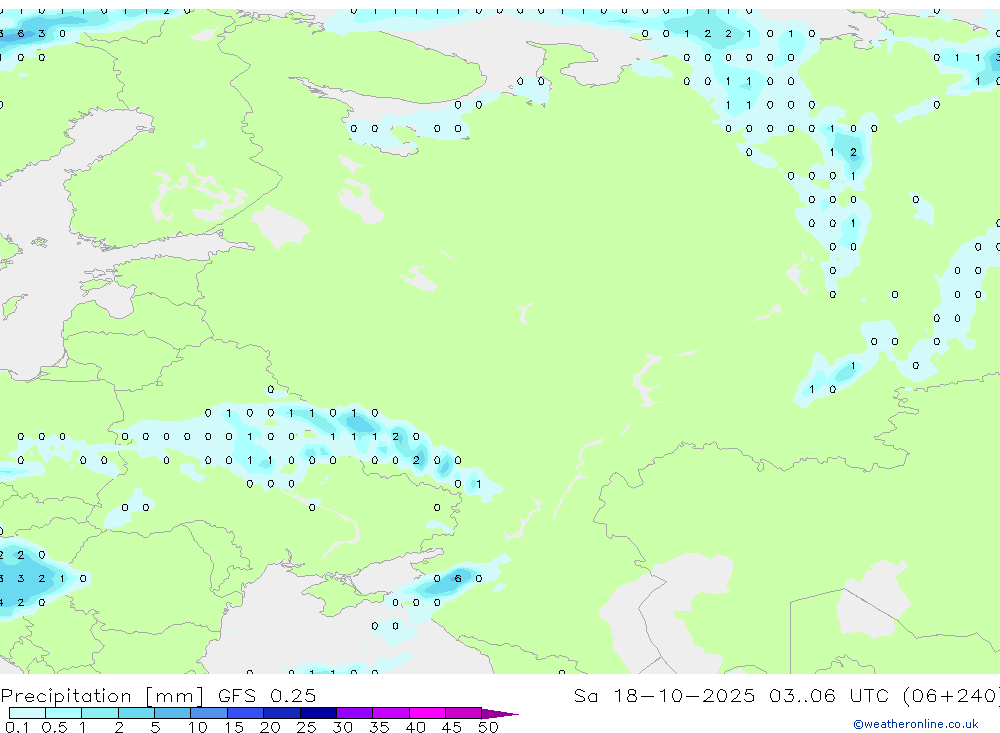Click the 35–40 mm legend swatch

[391, 713]
